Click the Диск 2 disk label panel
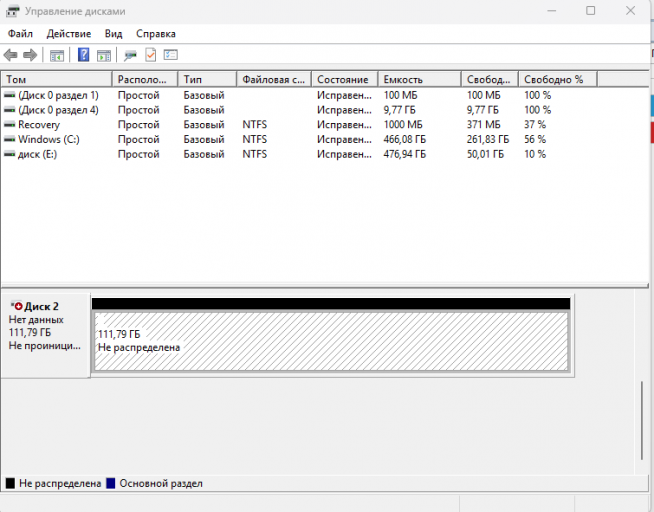Screen dimensions: 654x512 (45, 336)
